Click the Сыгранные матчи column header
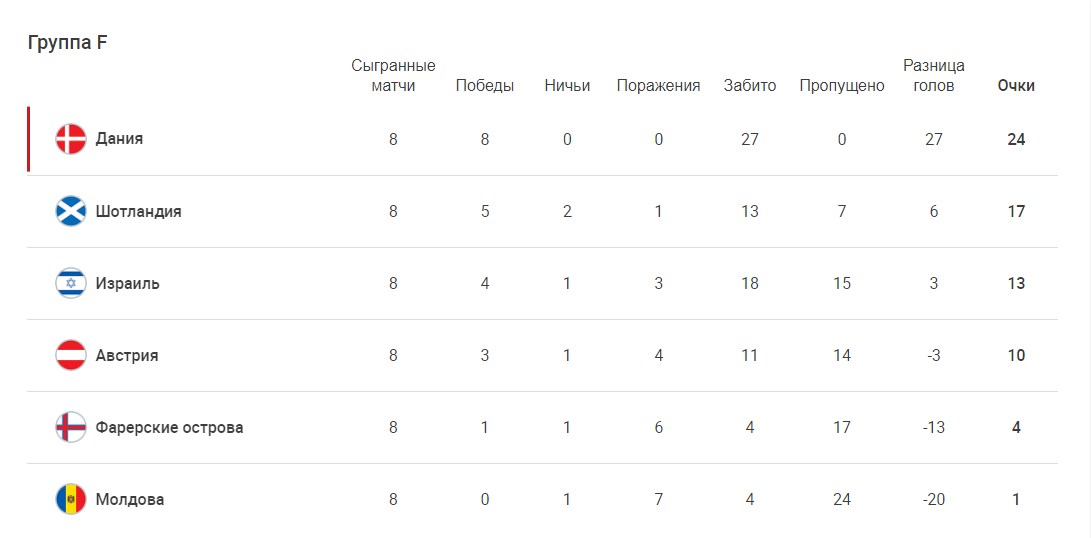Screen dimensions: 1091x538 tap(393, 76)
